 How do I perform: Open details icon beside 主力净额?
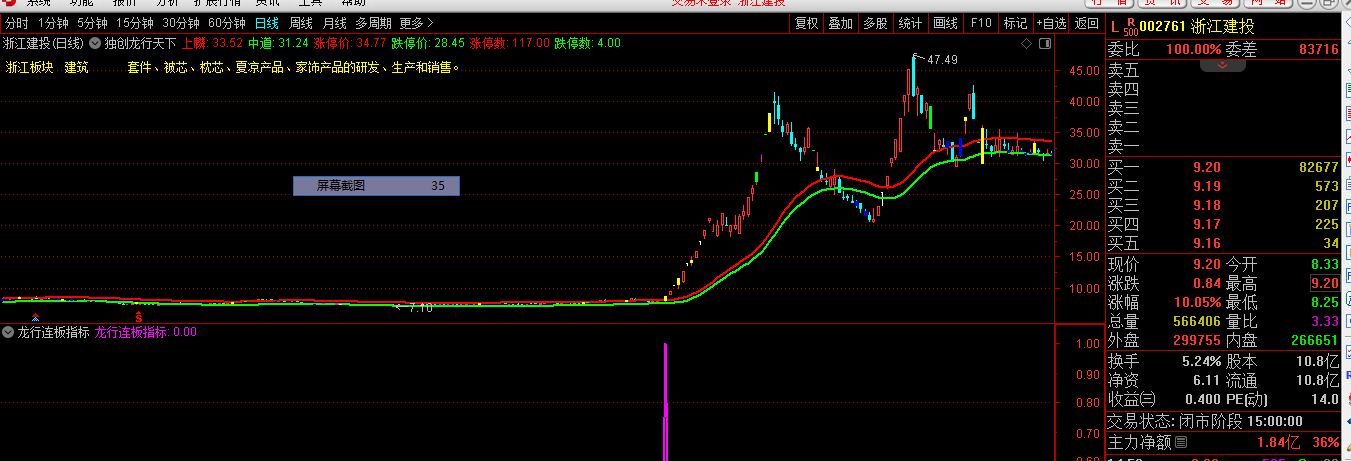click(1180, 442)
